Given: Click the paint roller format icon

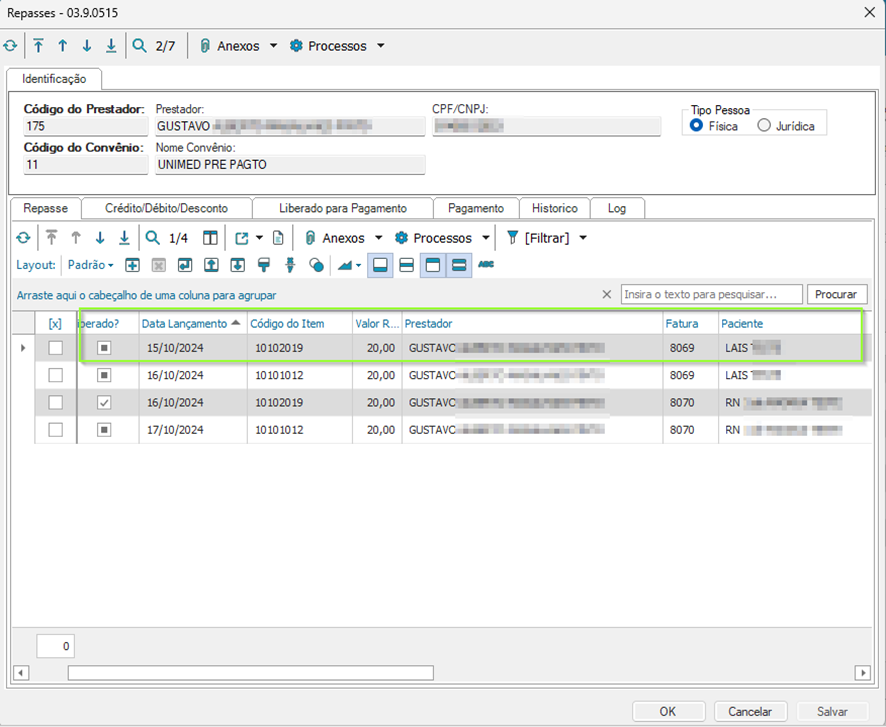Looking at the screenshot, I should pyautogui.click(x=264, y=265).
